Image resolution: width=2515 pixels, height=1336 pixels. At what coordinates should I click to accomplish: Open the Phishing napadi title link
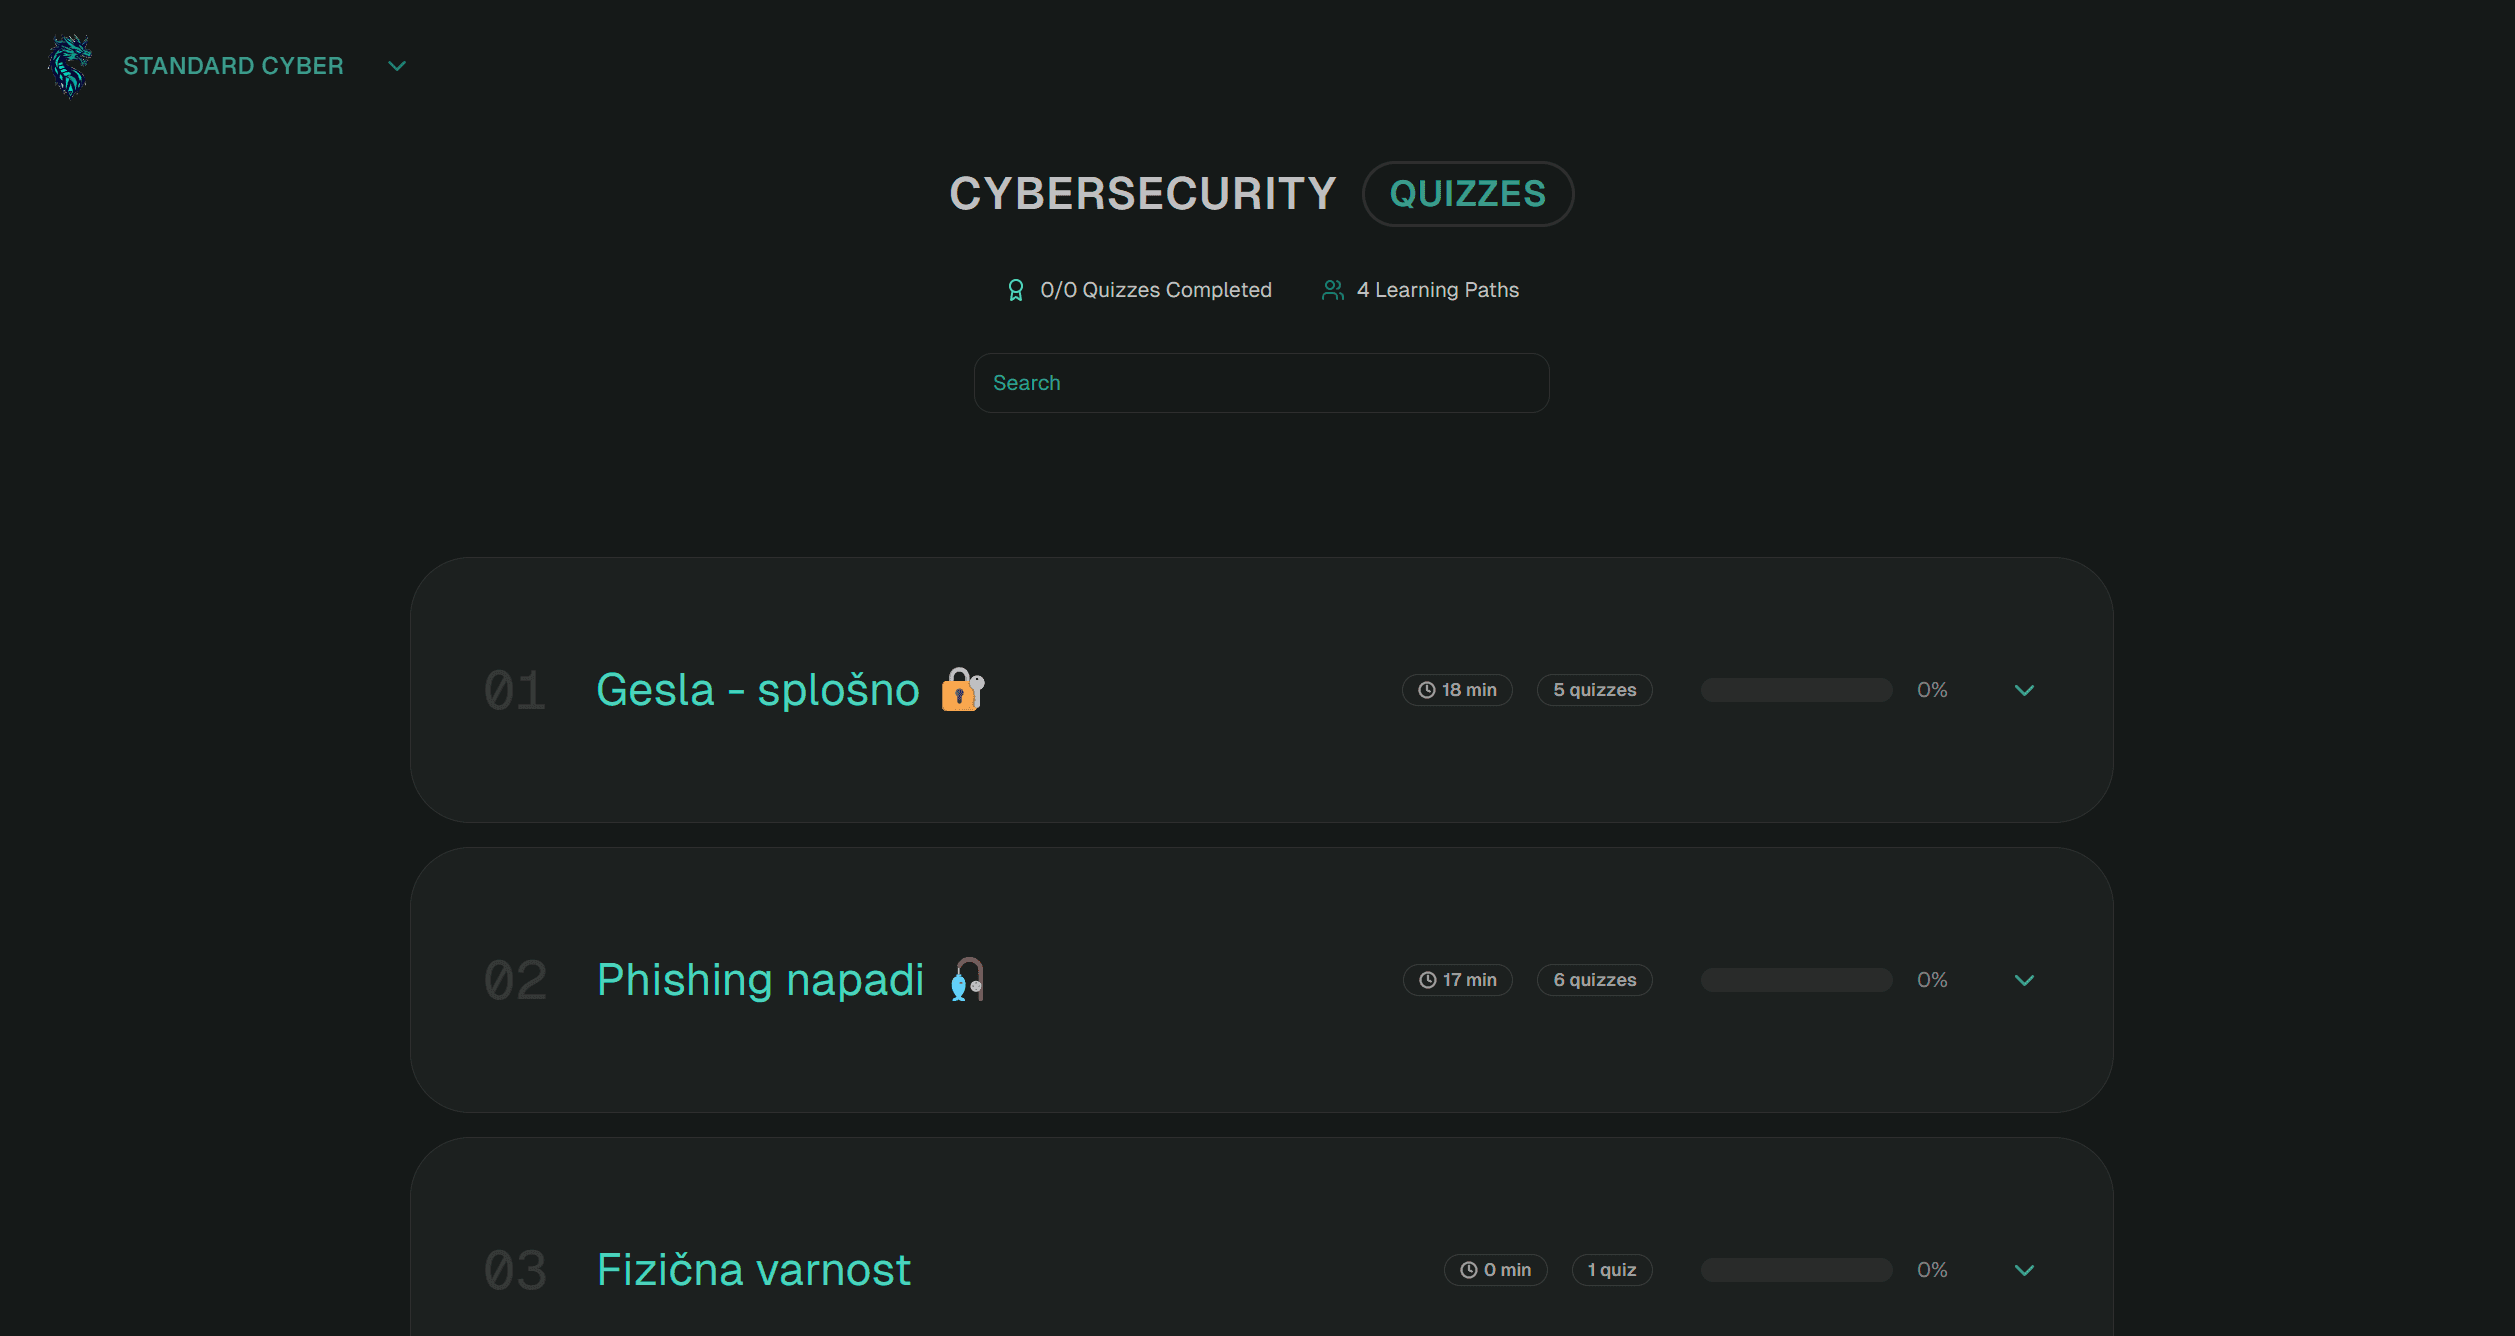coord(760,980)
